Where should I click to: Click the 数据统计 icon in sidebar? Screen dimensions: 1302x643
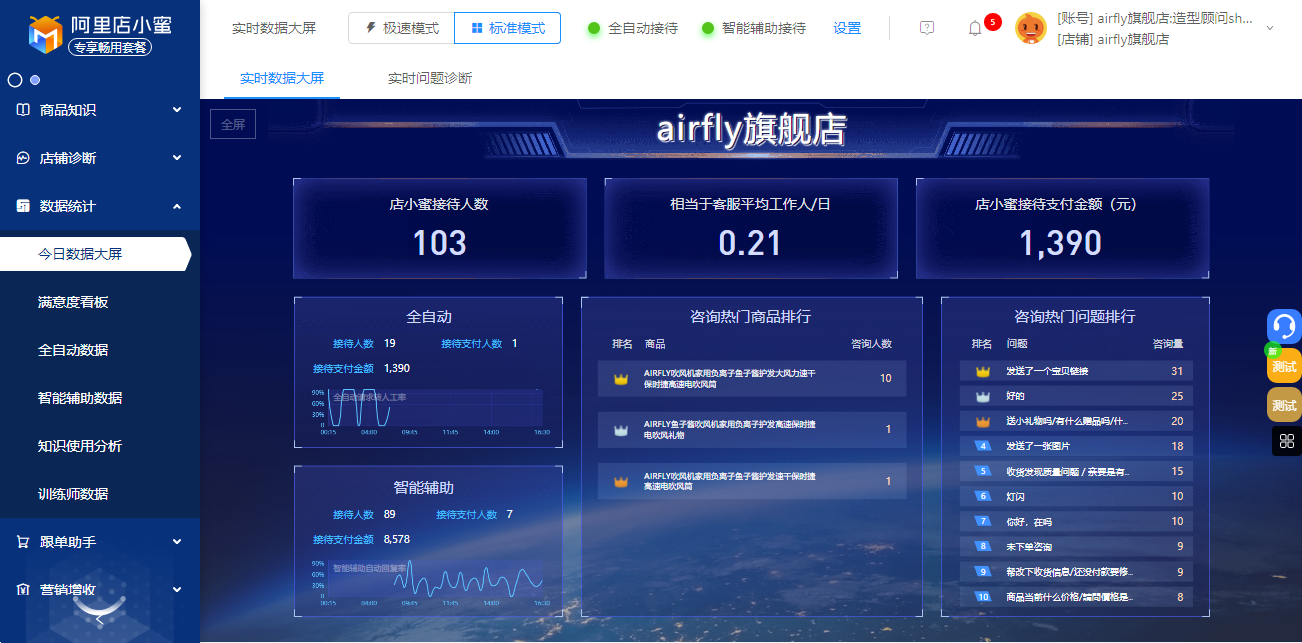[x=23, y=206]
